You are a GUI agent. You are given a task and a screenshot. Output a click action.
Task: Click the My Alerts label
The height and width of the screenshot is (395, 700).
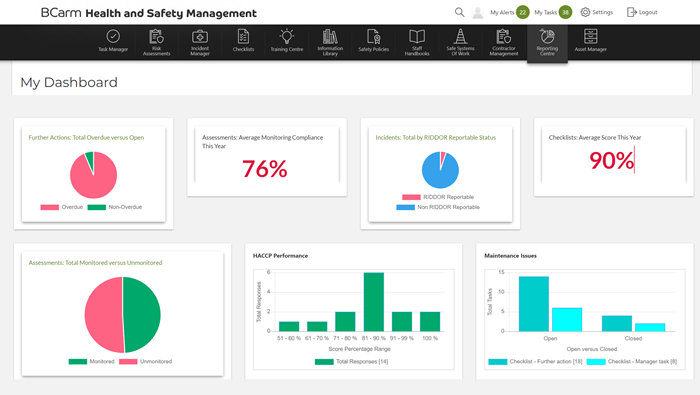coord(502,12)
